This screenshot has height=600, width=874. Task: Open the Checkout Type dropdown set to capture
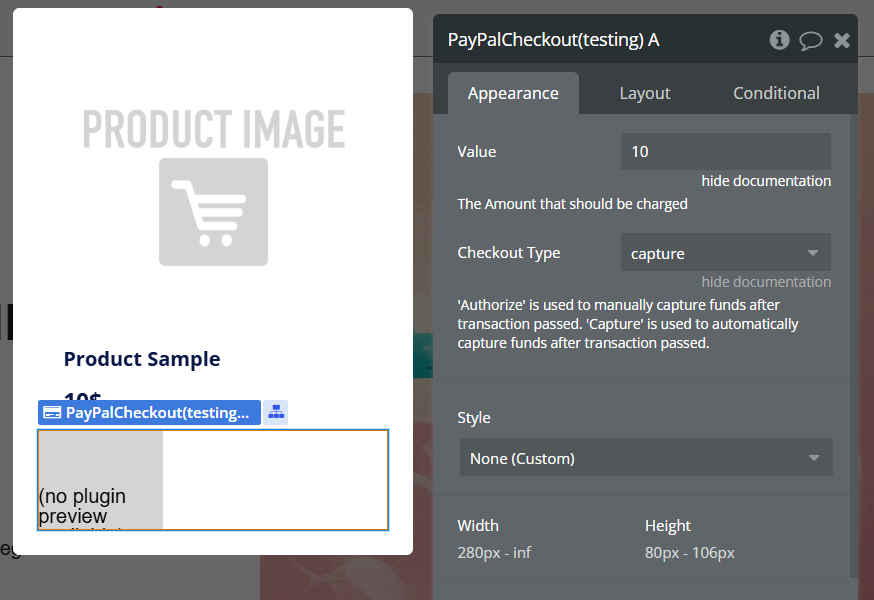click(x=726, y=253)
